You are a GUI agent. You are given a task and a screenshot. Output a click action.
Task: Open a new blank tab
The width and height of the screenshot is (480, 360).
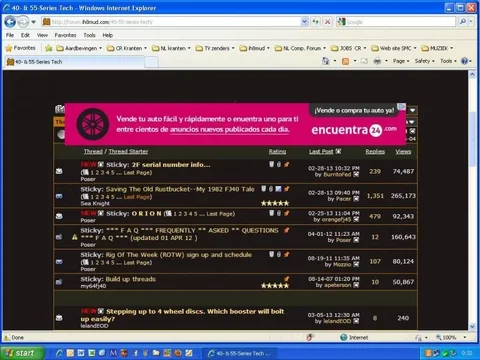pyautogui.click(x=152, y=62)
